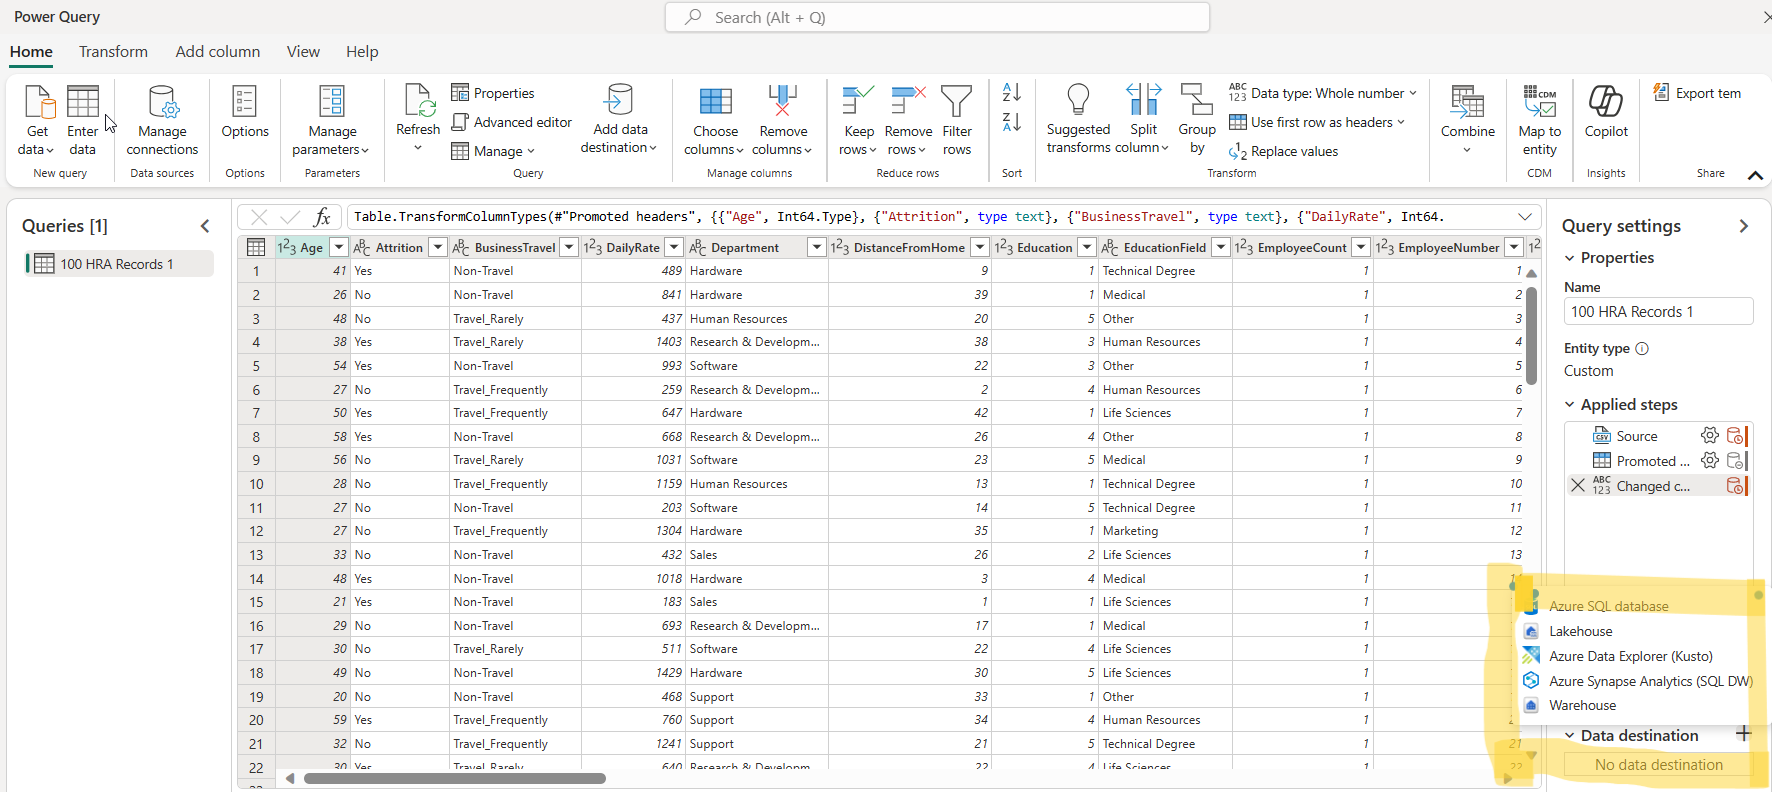Viewport: 1772px width, 792px height.
Task: Switch to the Add column tab
Action: pos(218,52)
